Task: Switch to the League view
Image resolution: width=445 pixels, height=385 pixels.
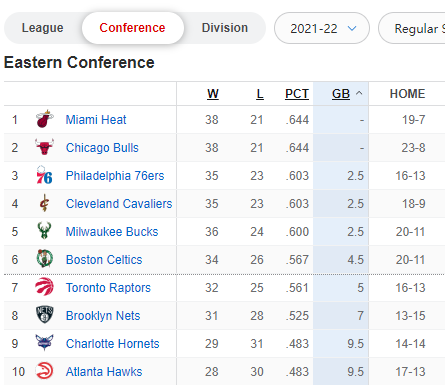Action: [43, 28]
